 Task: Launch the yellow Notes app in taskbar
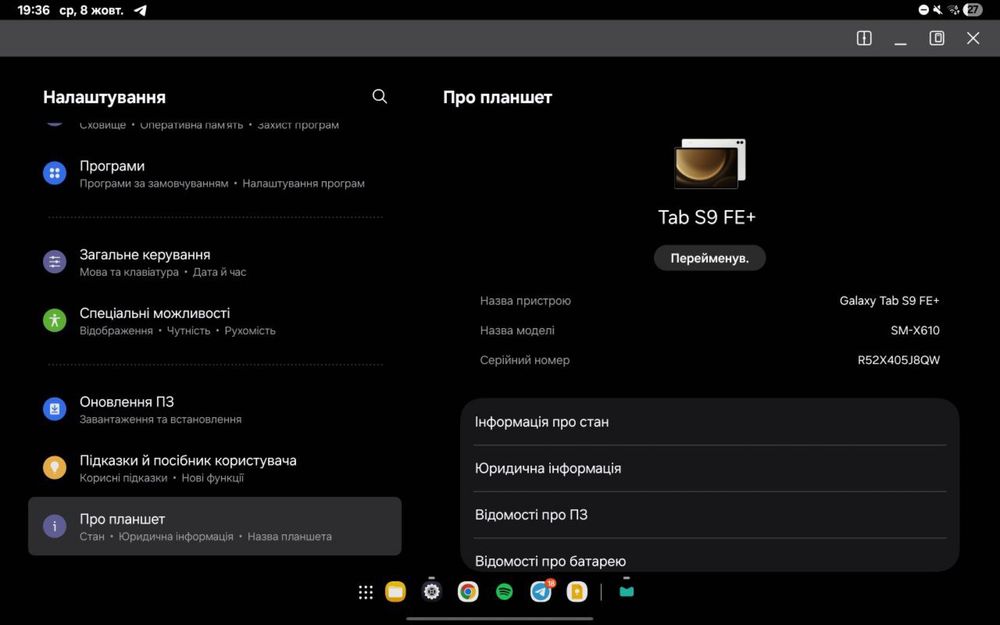[x=577, y=592]
